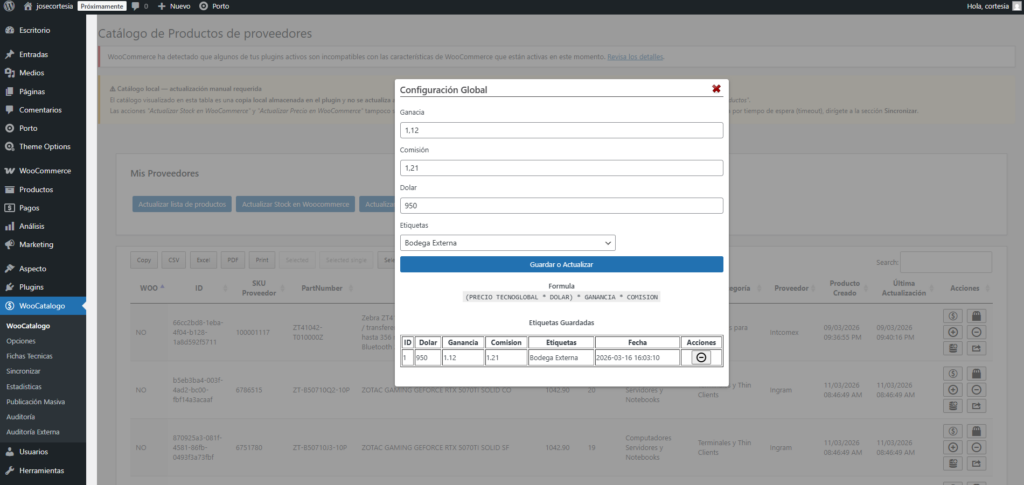The image size is (1024, 485).
Task: Click the comments bubble in admin bar
Action: (x=138, y=6)
